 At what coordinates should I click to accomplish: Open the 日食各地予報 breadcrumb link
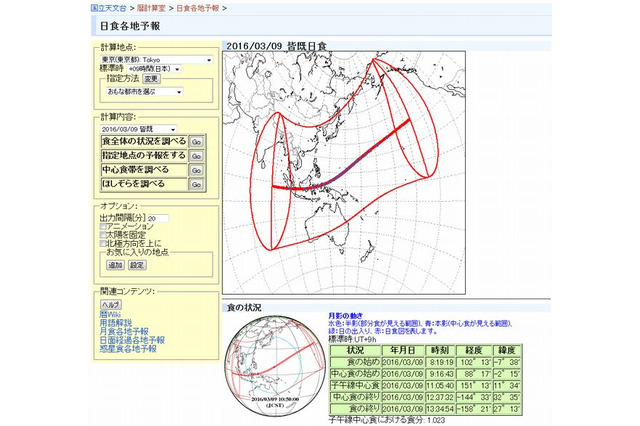(198, 8)
